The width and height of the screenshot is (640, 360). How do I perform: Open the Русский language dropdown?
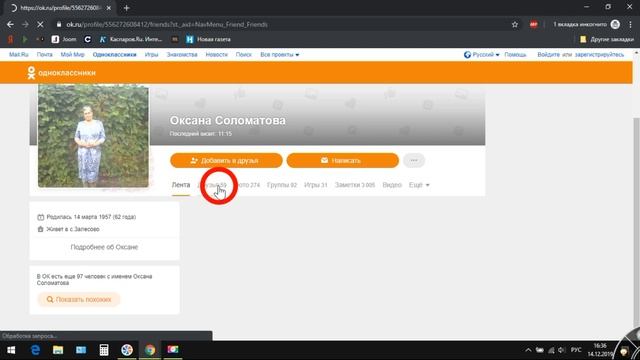click(482, 54)
